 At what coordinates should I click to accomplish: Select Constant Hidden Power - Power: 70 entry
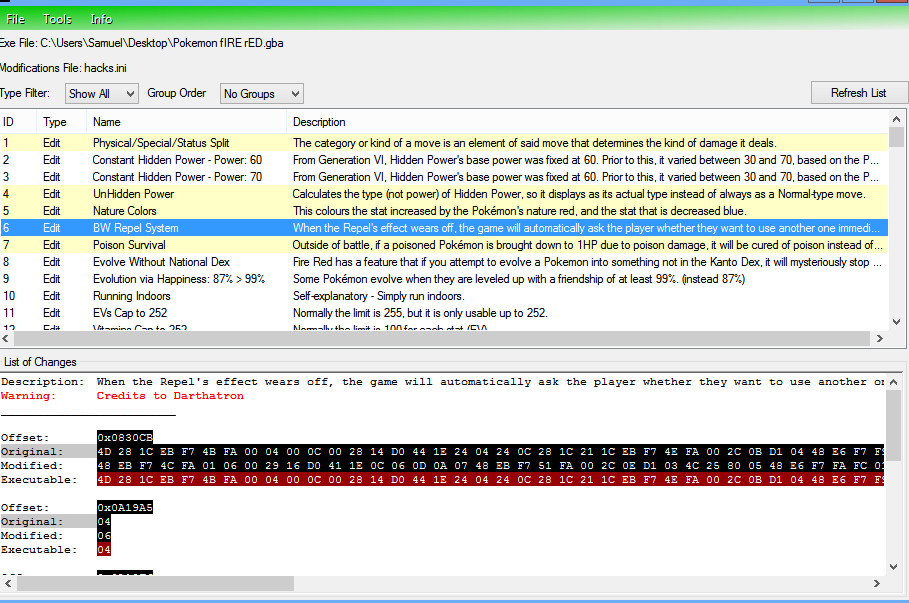(x=177, y=177)
